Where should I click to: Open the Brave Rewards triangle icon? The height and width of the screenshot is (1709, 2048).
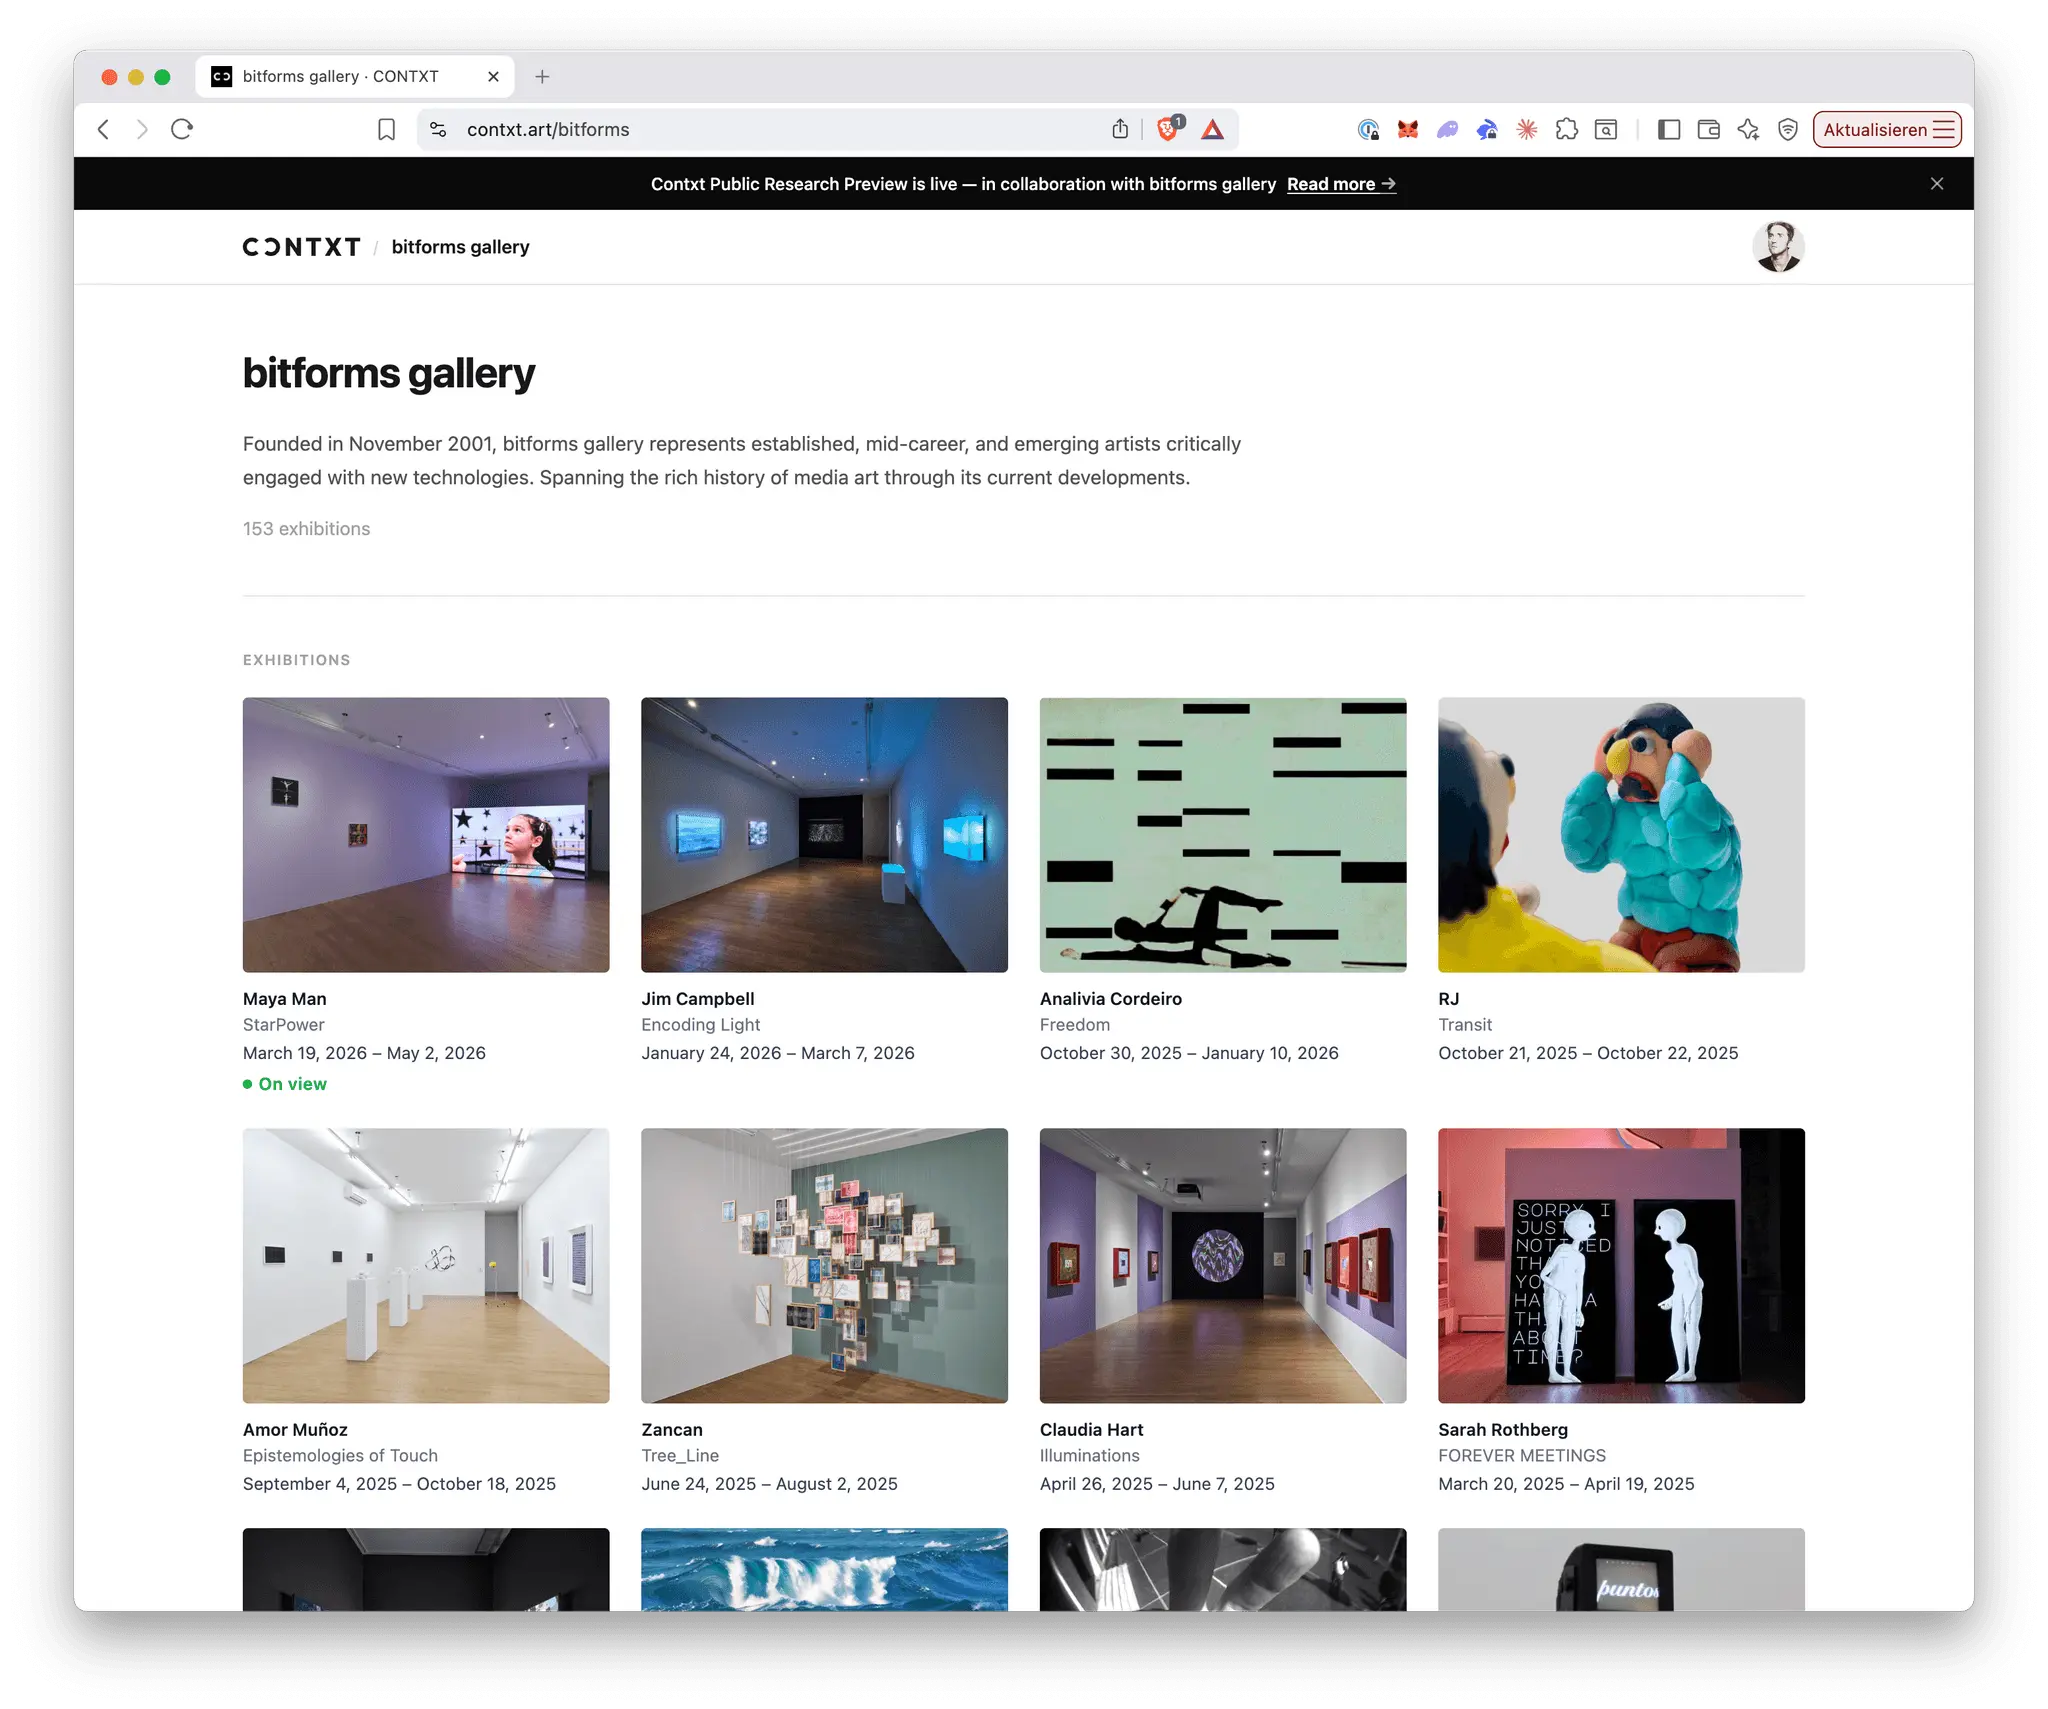(x=1213, y=129)
